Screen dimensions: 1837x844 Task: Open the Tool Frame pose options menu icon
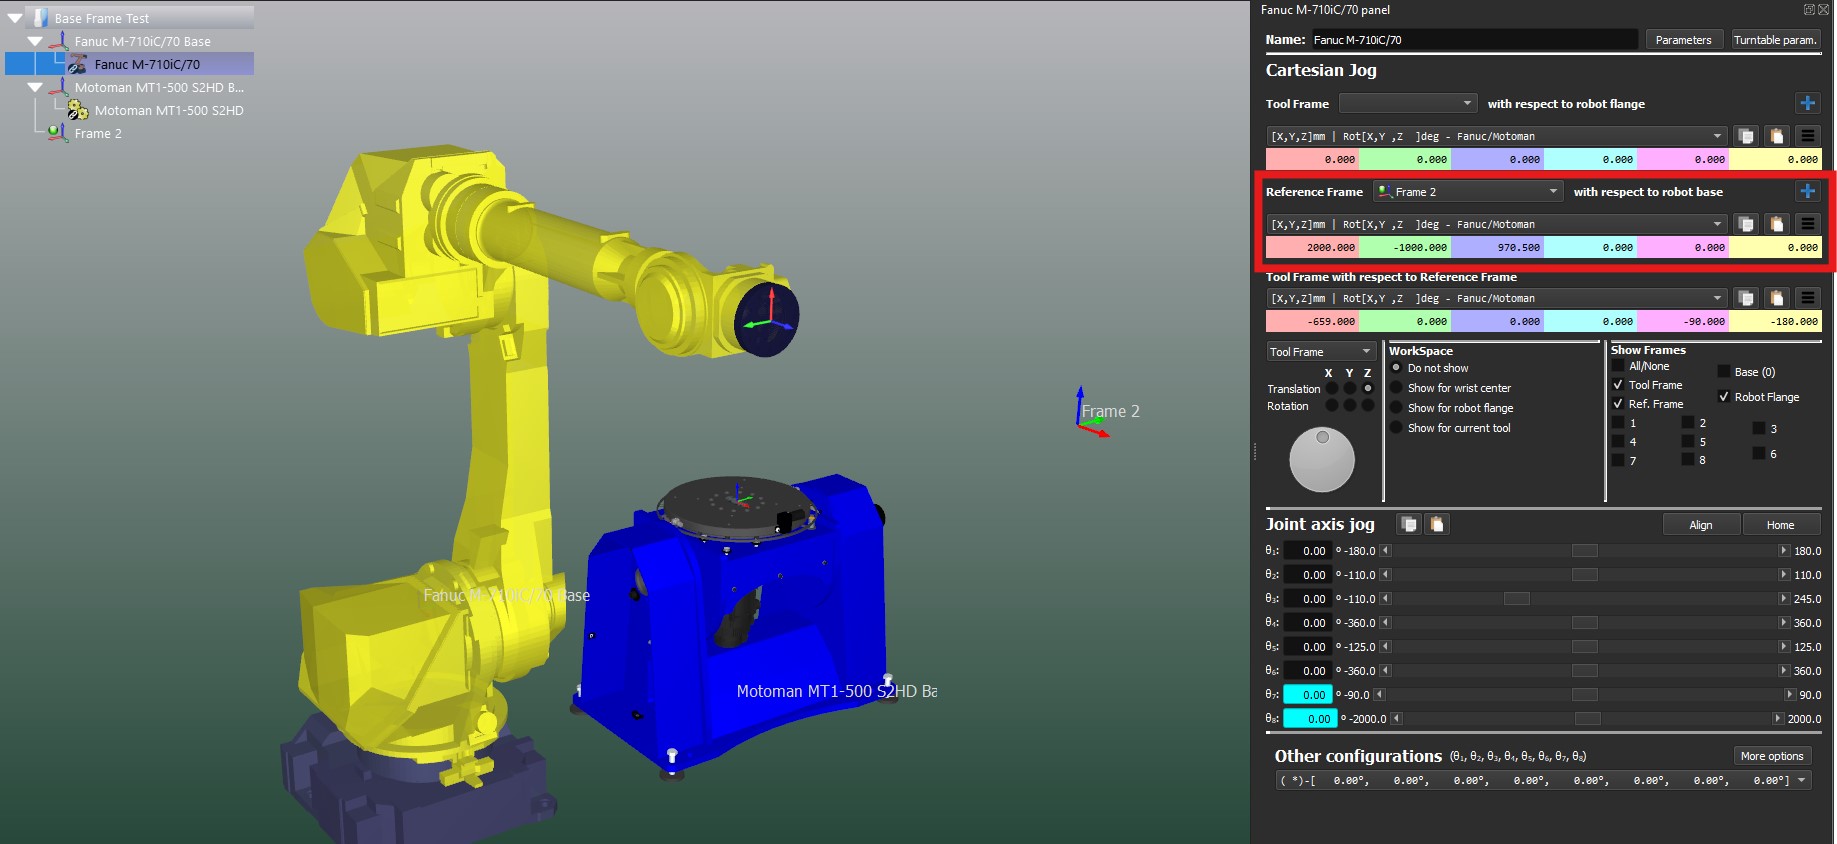click(1807, 136)
